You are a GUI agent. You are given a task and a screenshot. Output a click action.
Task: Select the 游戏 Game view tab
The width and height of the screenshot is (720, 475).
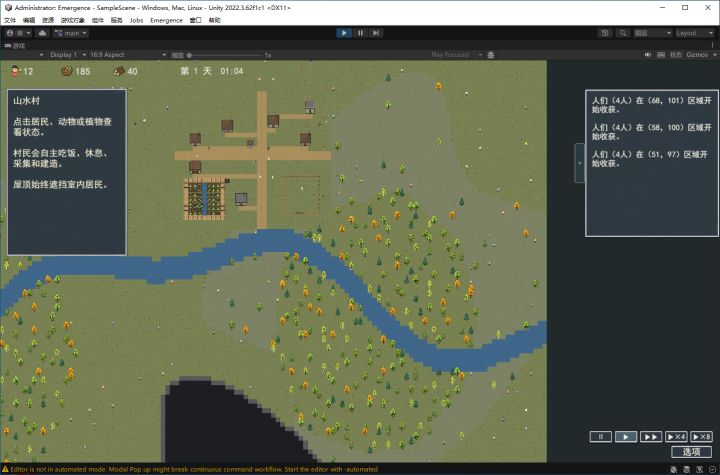pyautogui.click(x=15, y=46)
